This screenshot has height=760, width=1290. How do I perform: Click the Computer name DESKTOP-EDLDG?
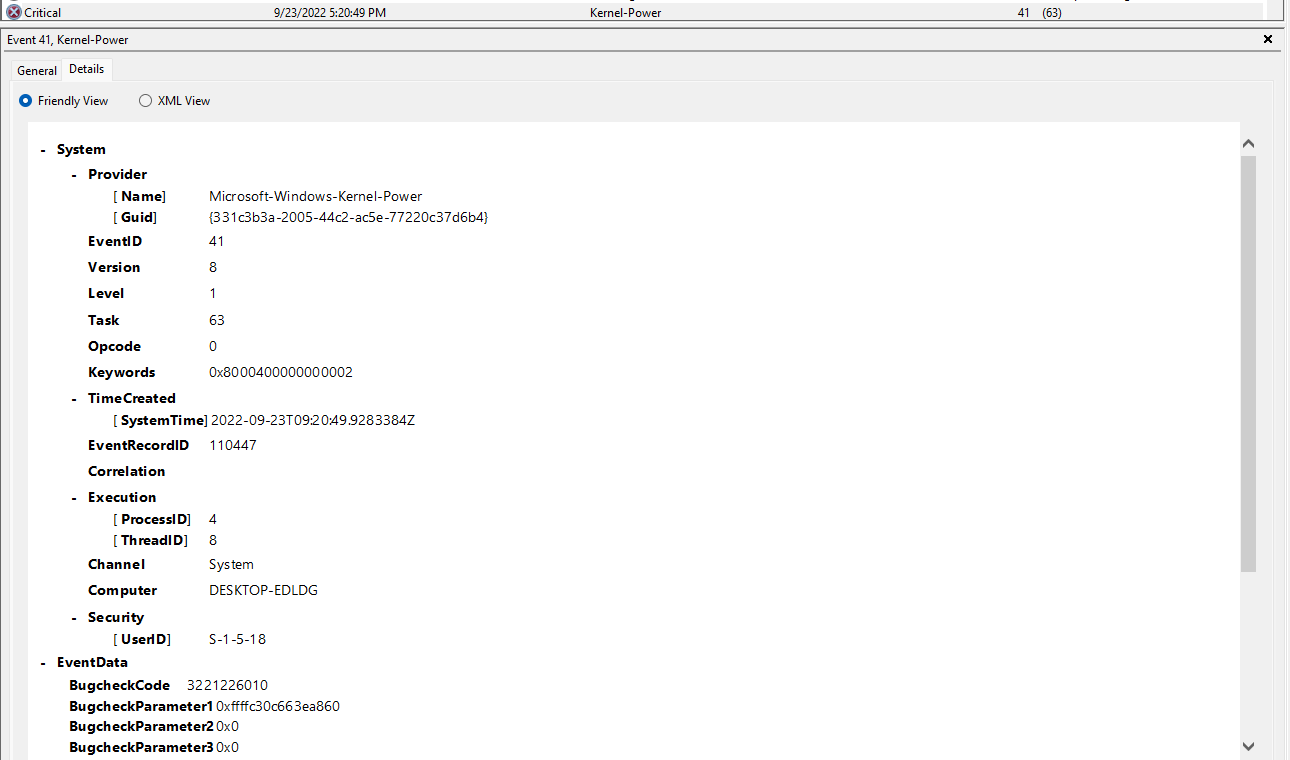[x=263, y=591]
